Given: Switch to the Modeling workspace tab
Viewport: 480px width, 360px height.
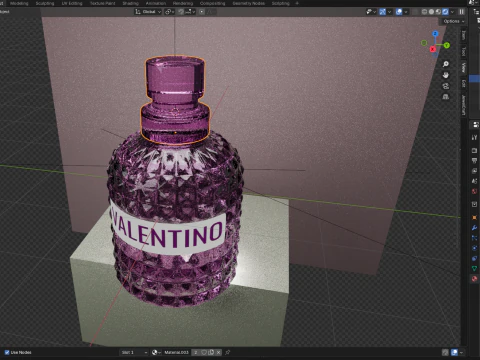Looking at the screenshot, I should [x=19, y=3].
